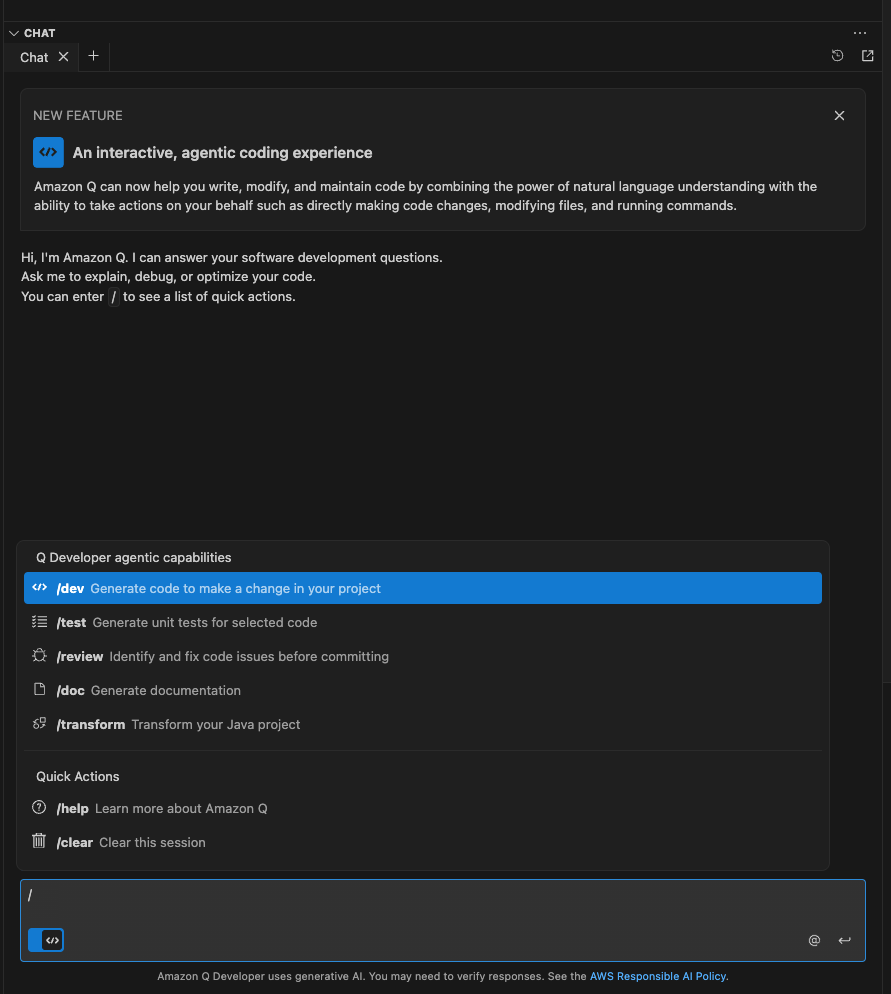Select the /dev command

pos(422,588)
